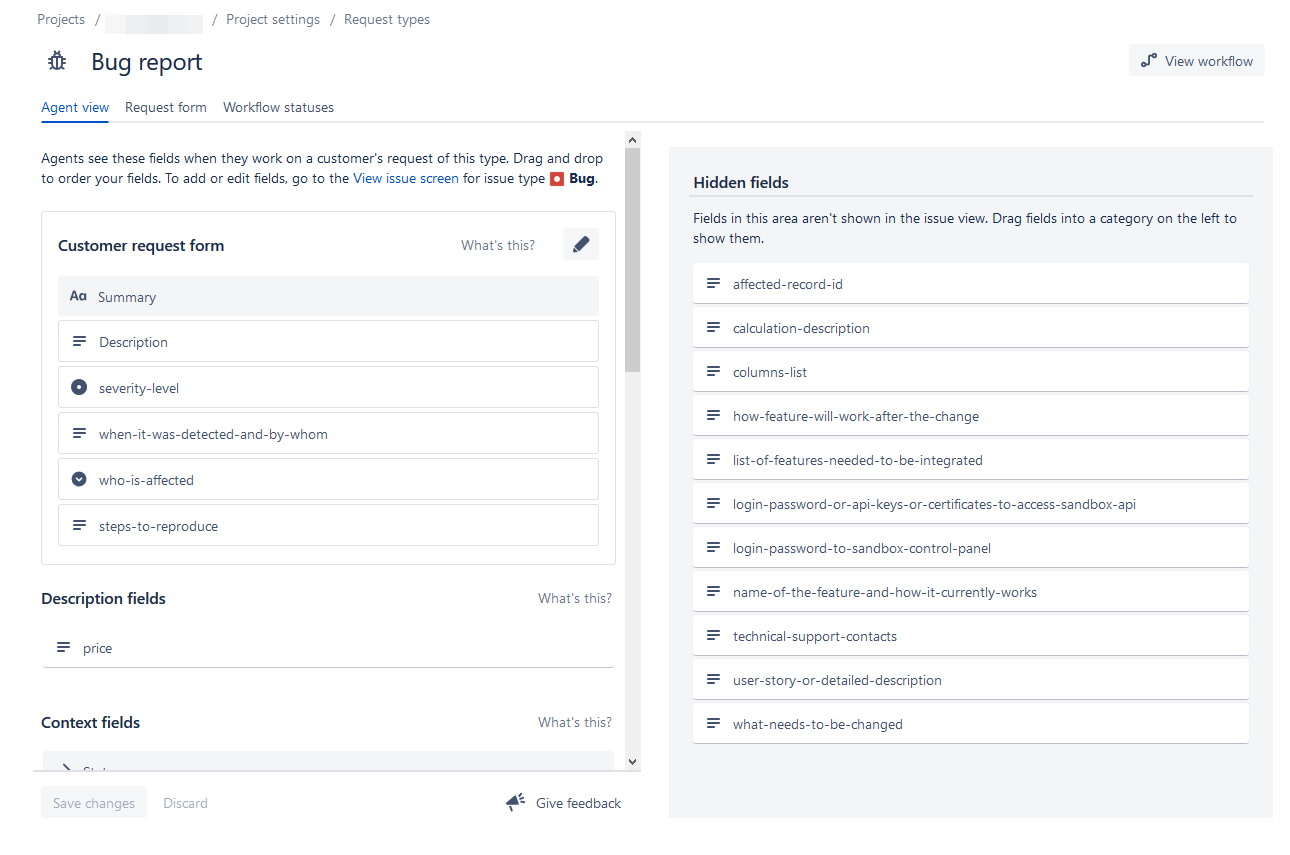1290x855 pixels.
Task: Click What's this? beside Context fields
Action: [x=575, y=722]
